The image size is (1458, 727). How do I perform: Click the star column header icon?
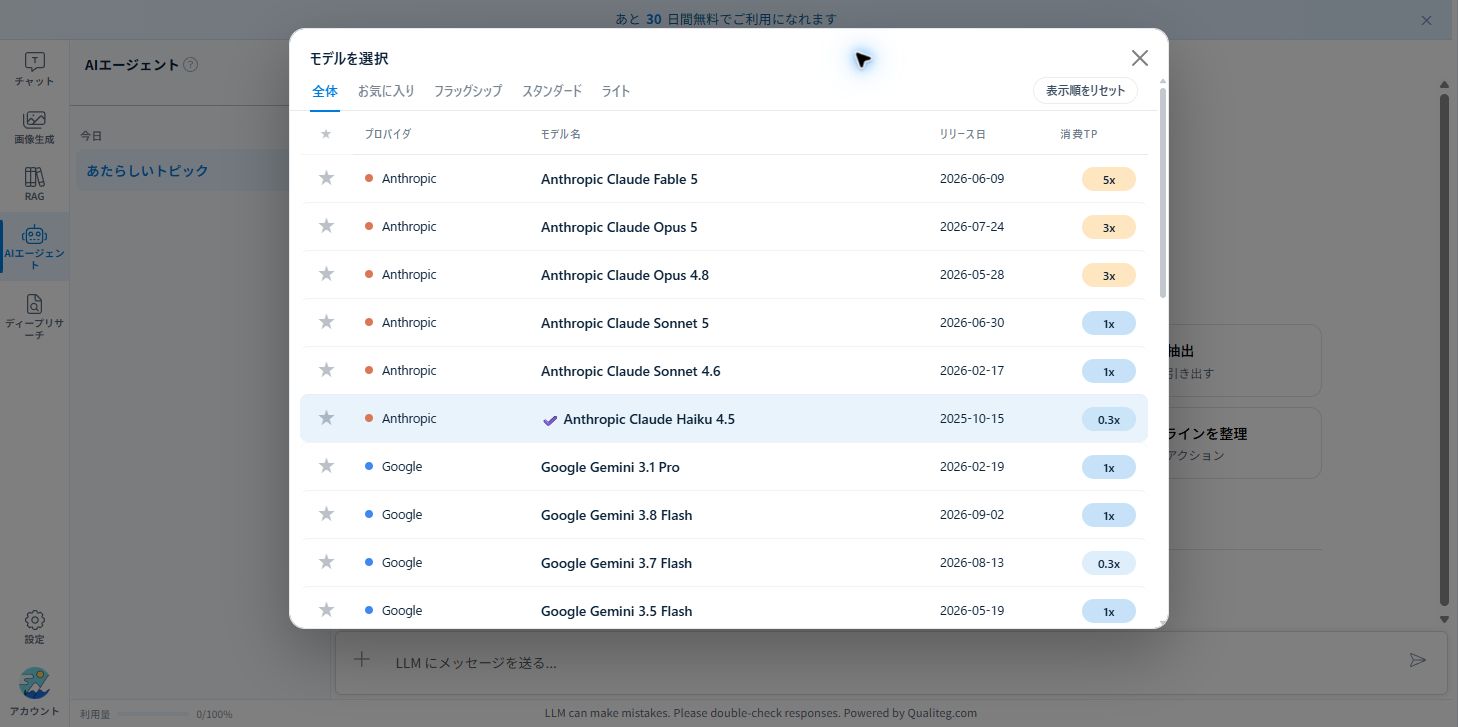pos(326,134)
